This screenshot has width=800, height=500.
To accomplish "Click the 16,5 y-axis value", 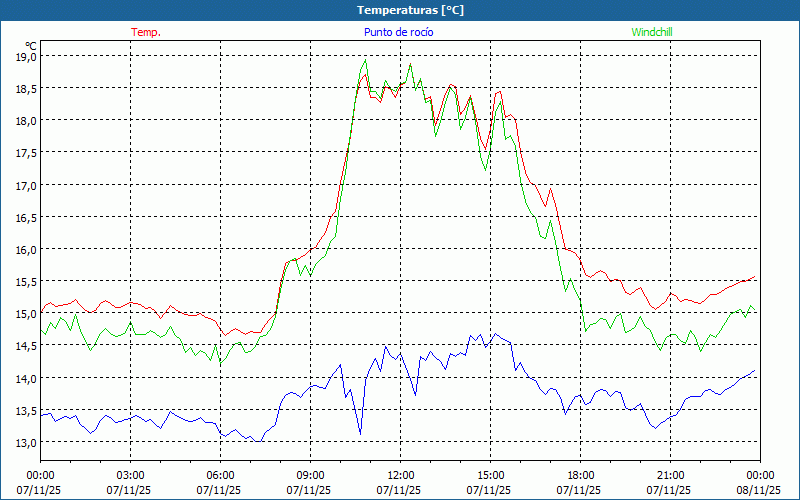I will [25, 217].
